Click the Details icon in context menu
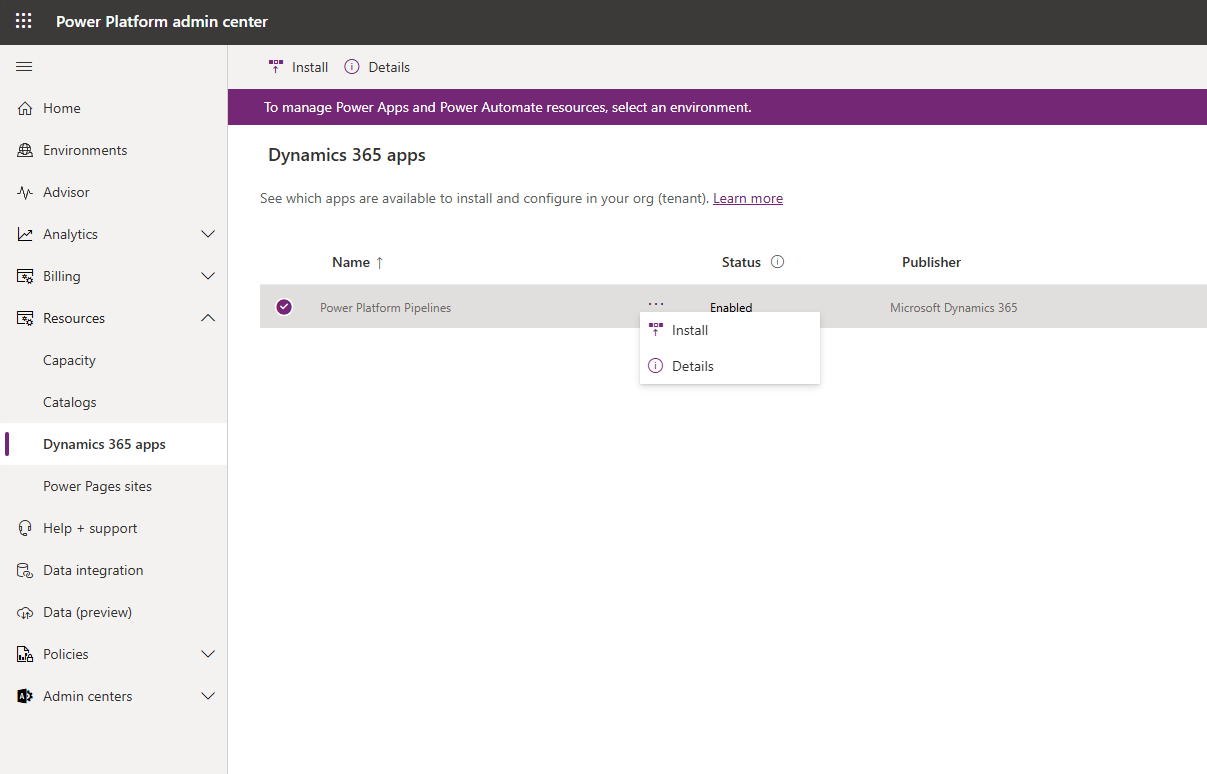The height and width of the screenshot is (774, 1207). [x=656, y=366]
